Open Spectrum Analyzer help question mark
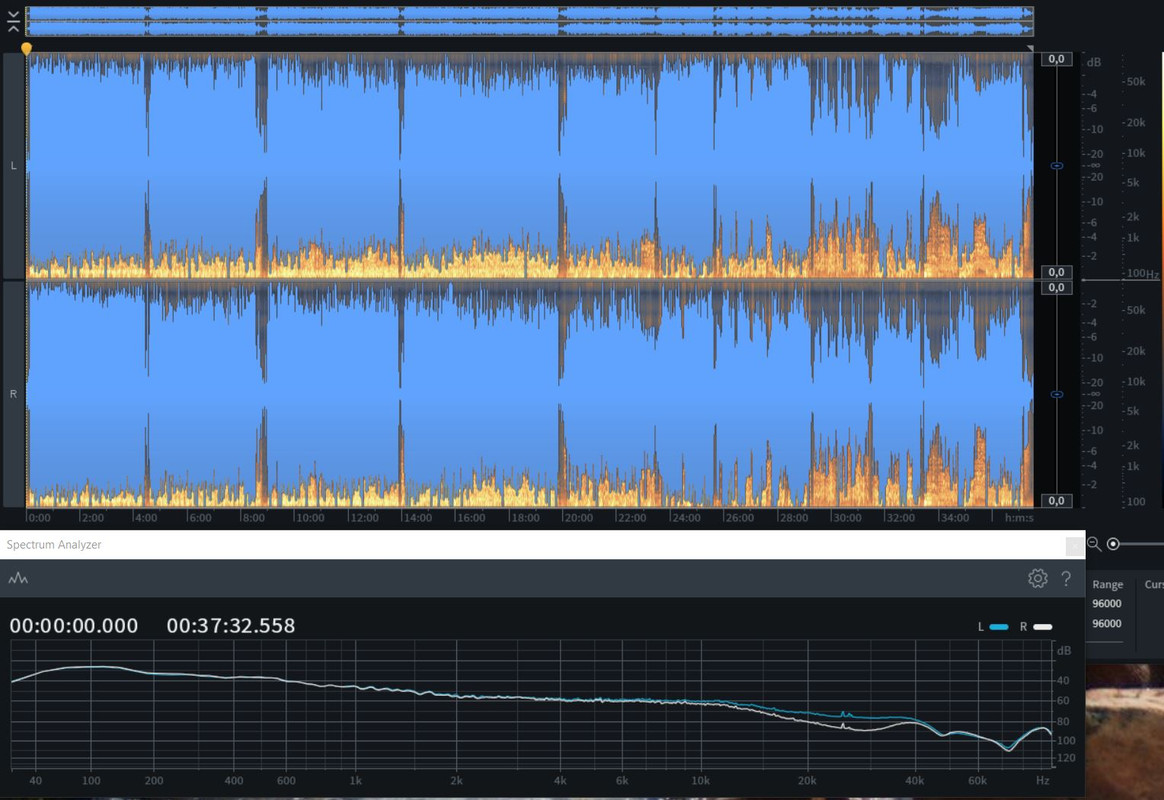Screen dimensions: 1164x800 (x=1066, y=578)
